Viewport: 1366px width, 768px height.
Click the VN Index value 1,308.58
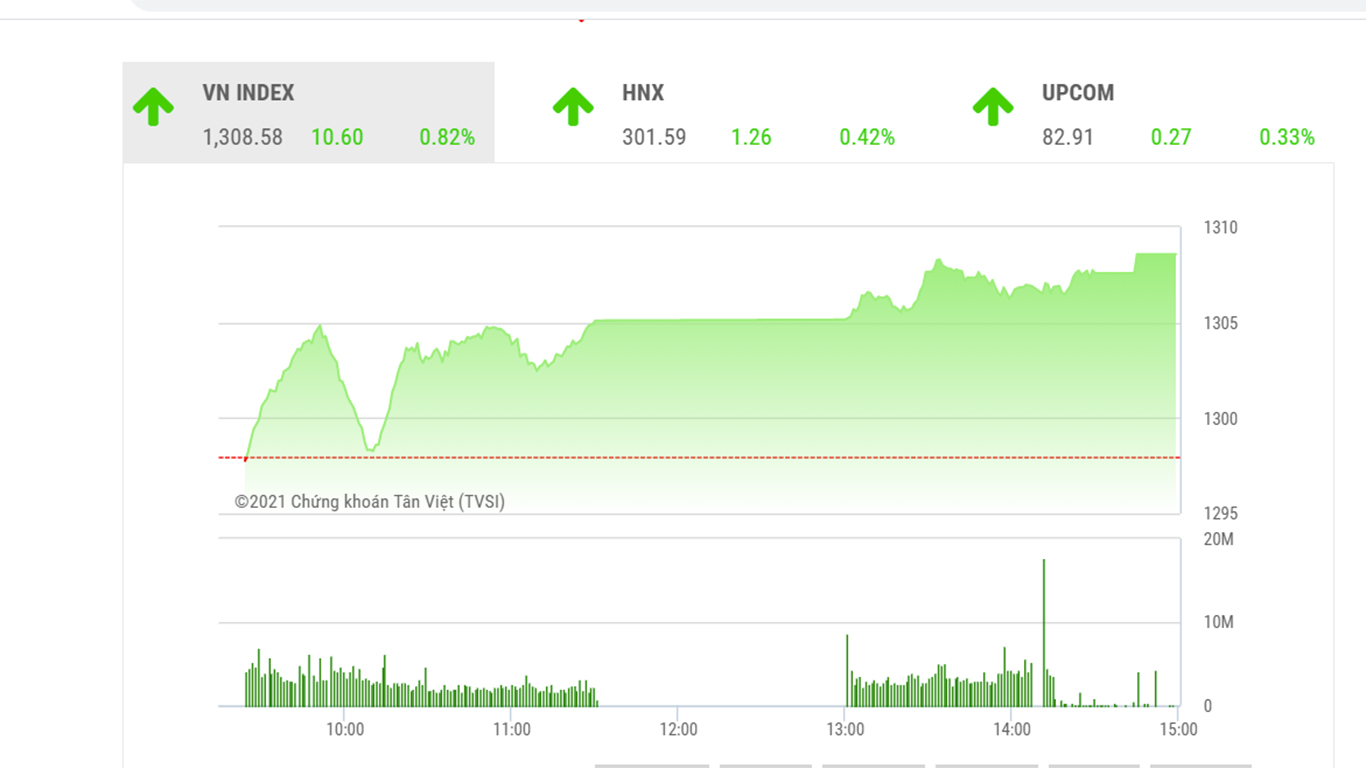243,137
